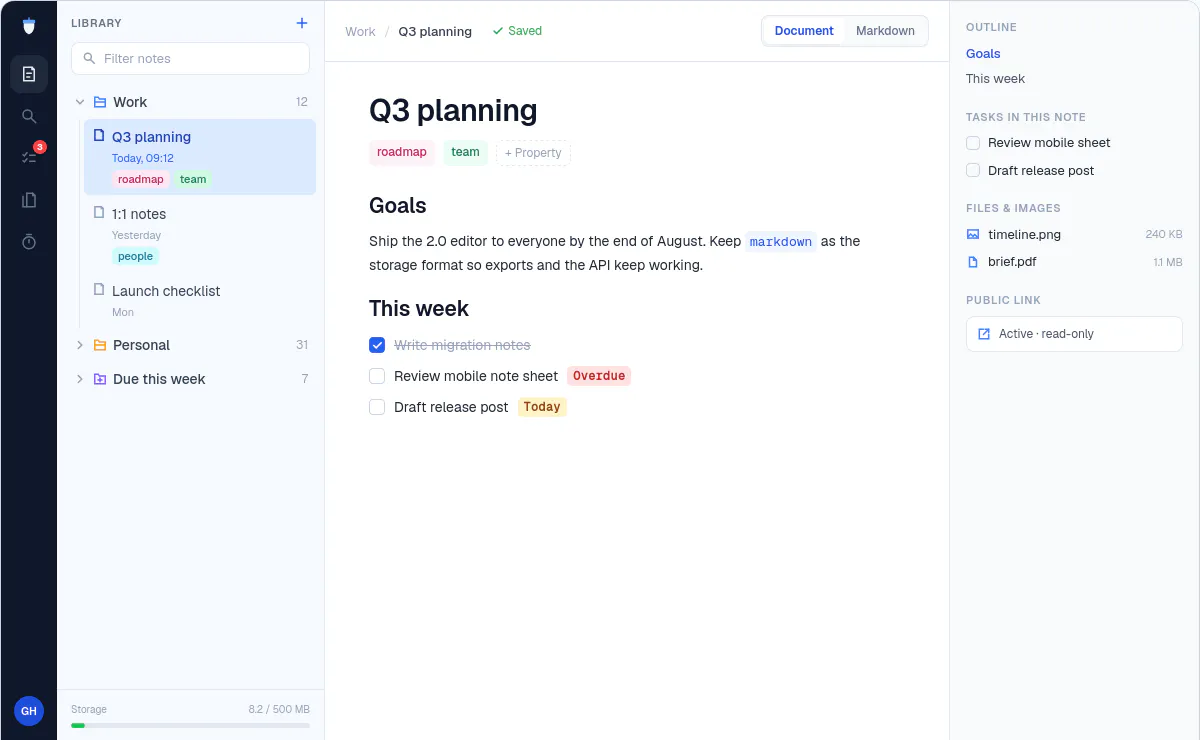Add a new note with plus icon

tap(302, 23)
